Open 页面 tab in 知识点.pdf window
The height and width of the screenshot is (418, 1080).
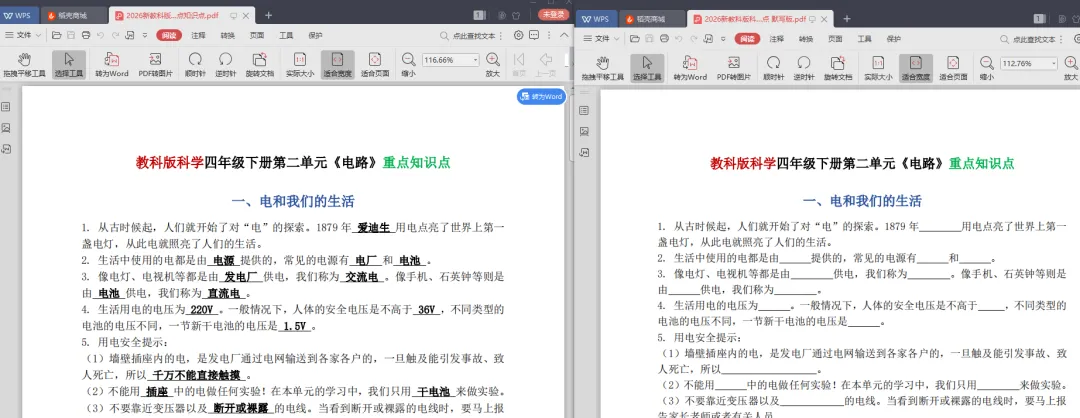[x=257, y=35]
